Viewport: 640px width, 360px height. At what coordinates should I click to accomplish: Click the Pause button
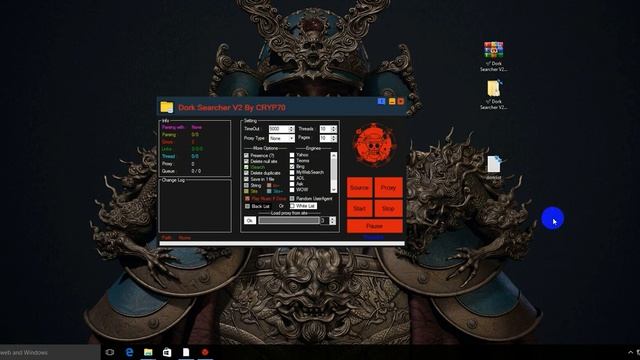pyautogui.click(x=374, y=226)
